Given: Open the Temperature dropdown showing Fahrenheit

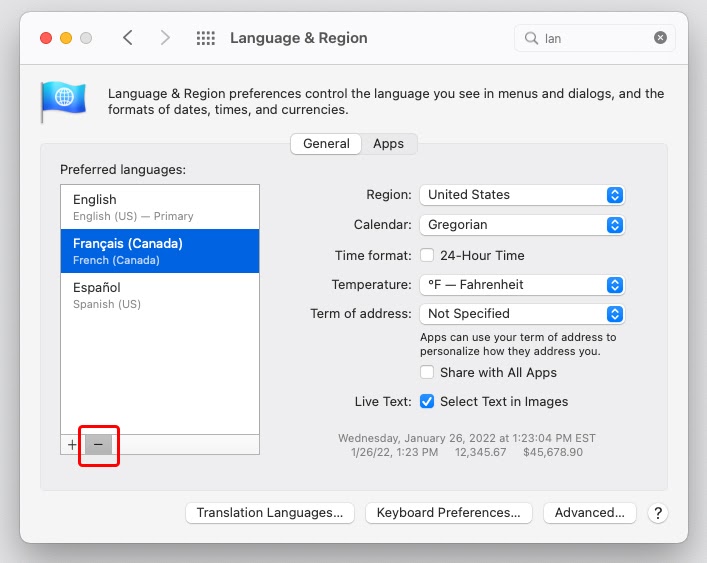Looking at the screenshot, I should tap(522, 285).
